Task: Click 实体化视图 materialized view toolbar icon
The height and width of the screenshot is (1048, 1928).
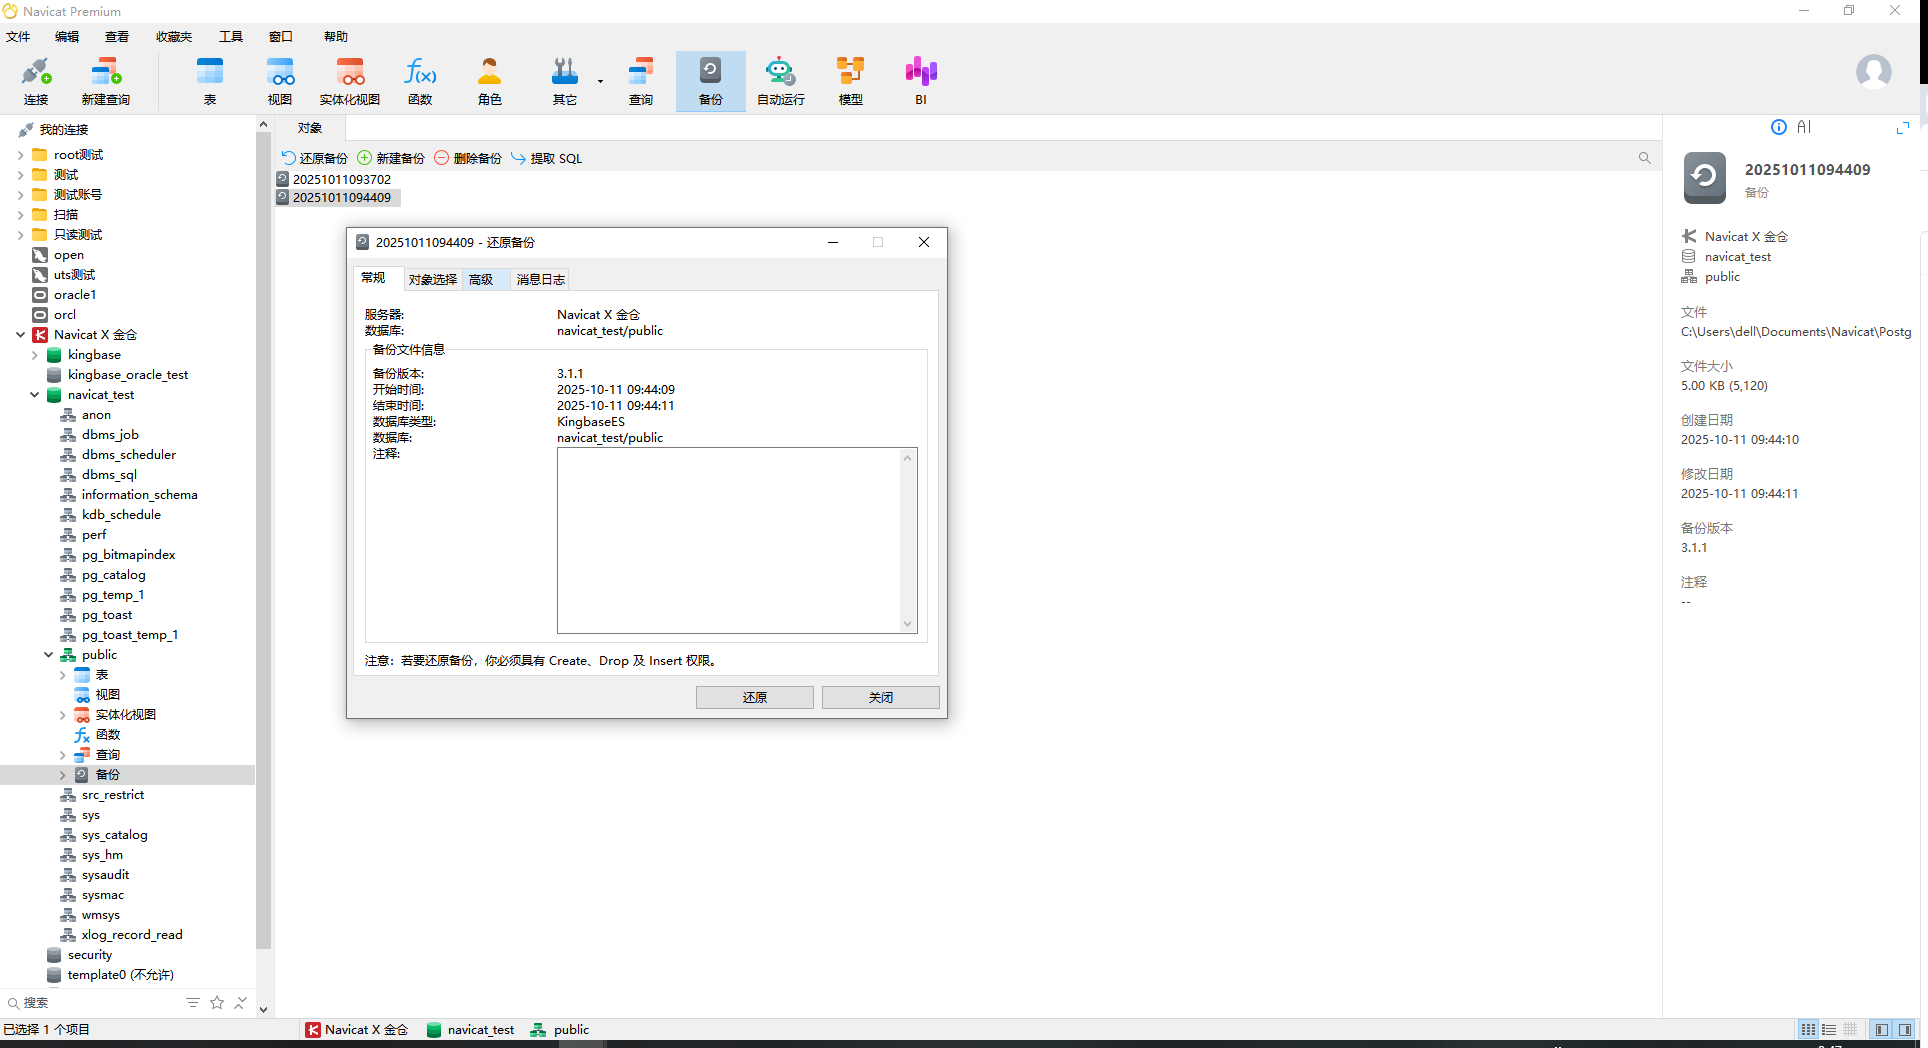Action: (x=350, y=81)
